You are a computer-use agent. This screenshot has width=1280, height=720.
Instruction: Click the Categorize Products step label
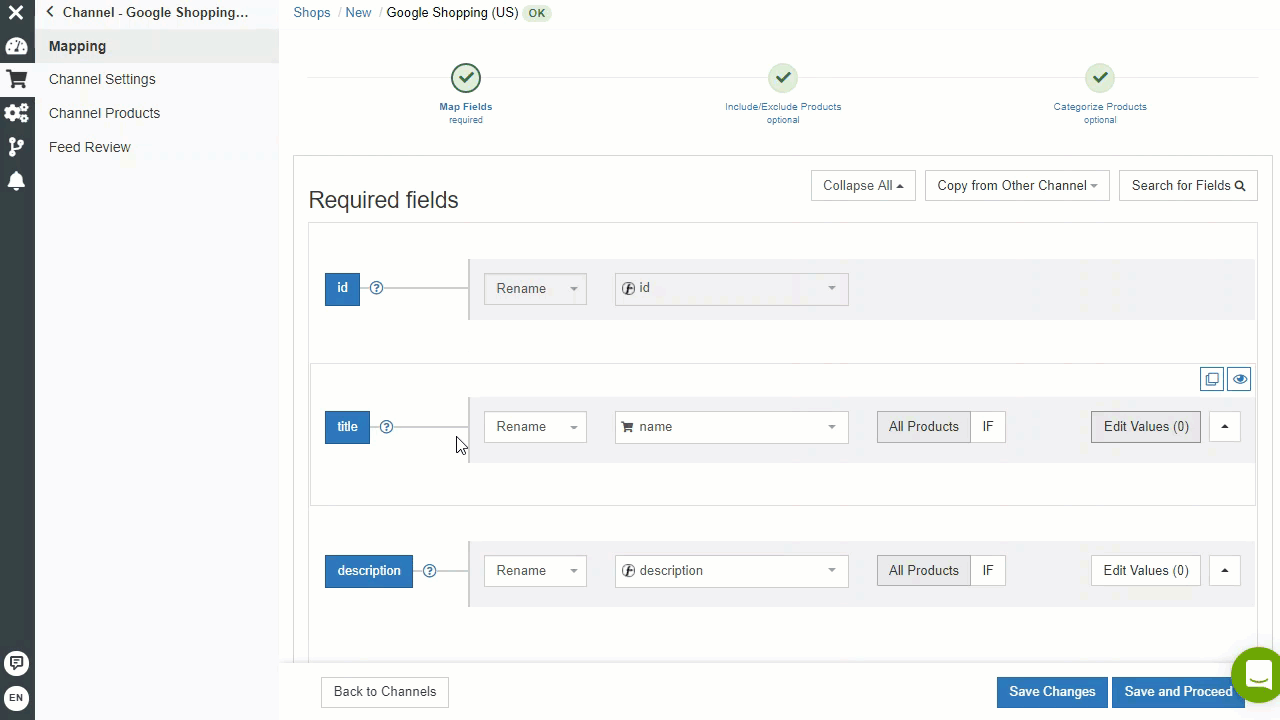[1100, 107]
